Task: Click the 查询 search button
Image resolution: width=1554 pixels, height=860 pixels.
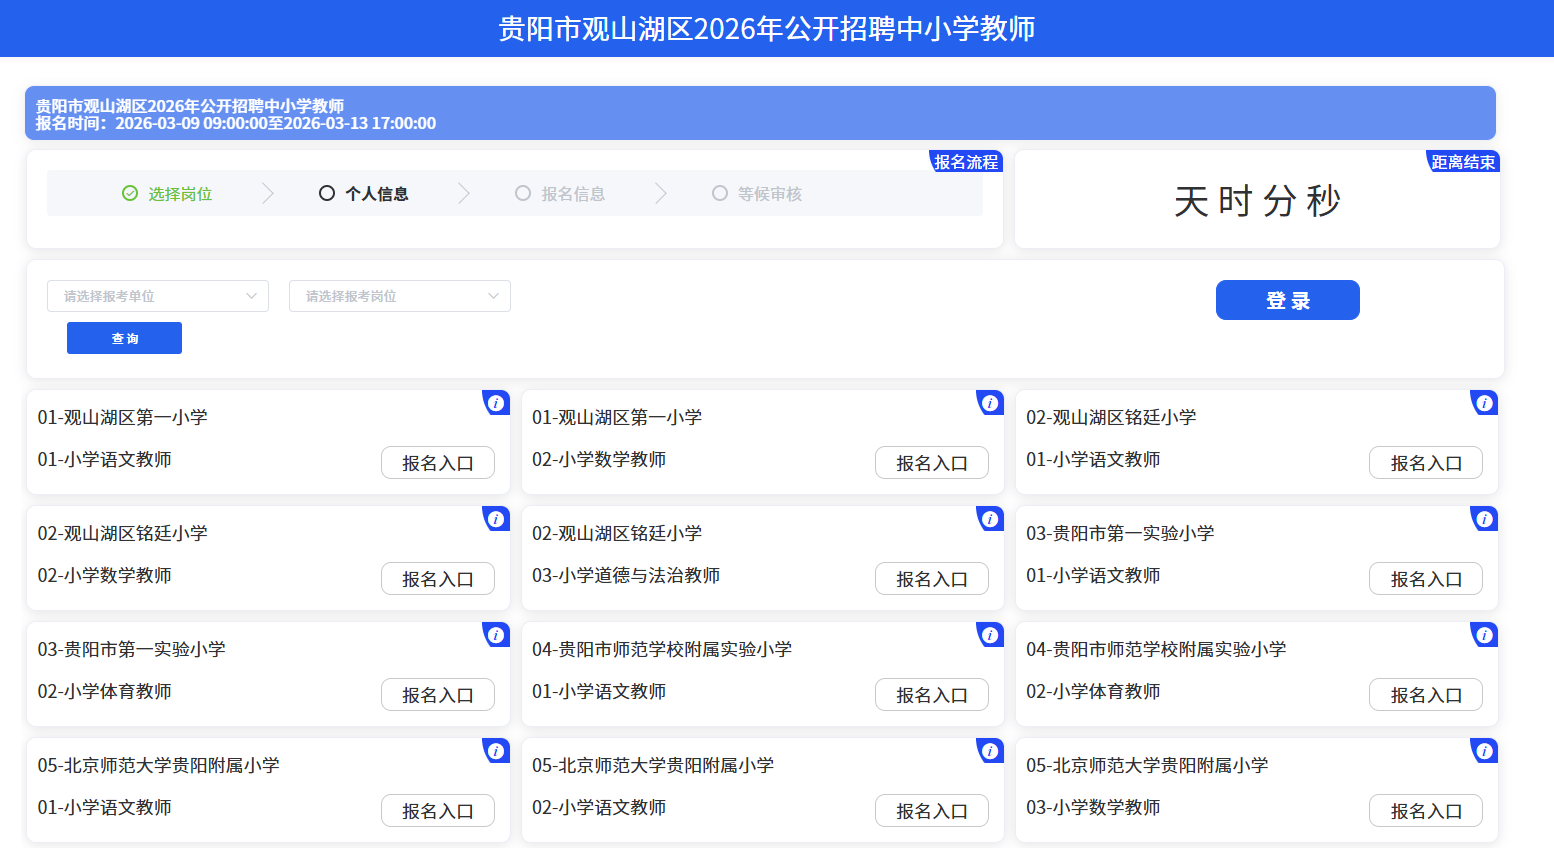Action: tap(124, 338)
